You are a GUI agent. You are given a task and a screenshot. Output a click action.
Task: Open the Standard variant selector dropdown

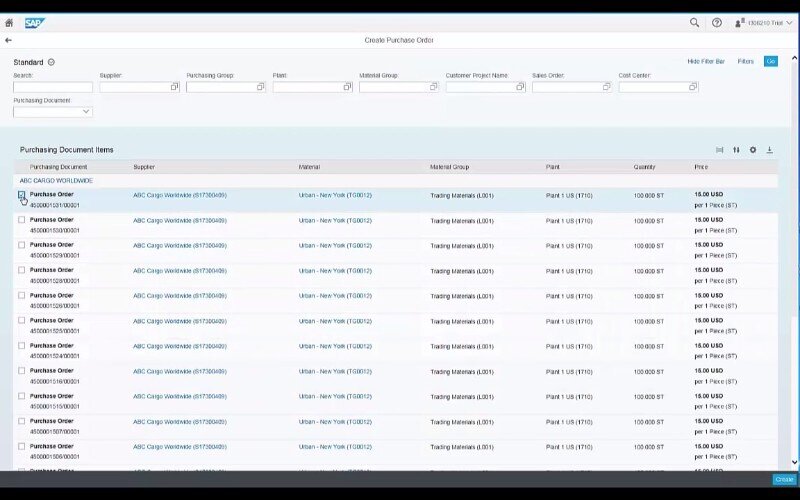[51, 62]
